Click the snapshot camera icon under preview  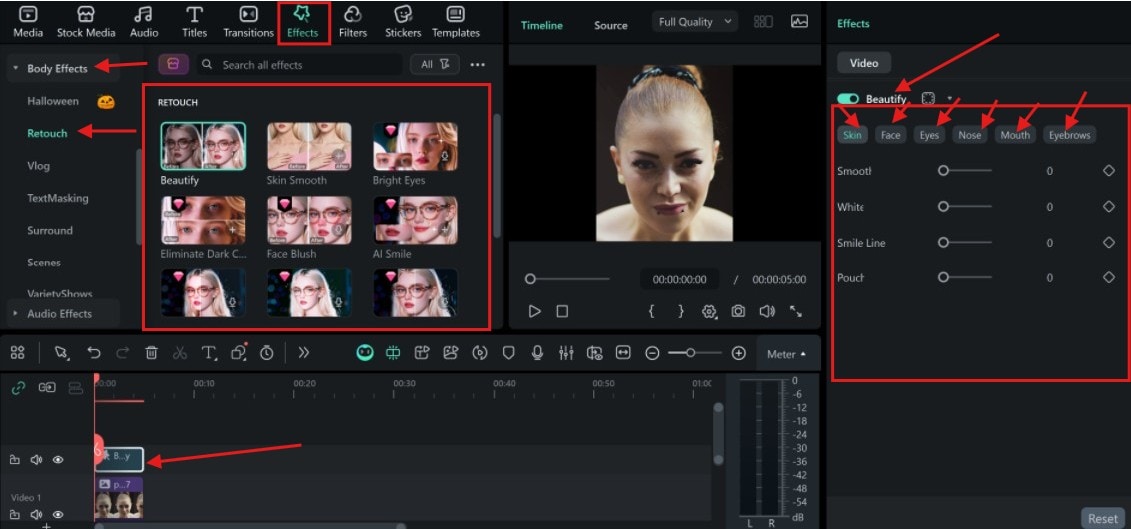pos(738,311)
